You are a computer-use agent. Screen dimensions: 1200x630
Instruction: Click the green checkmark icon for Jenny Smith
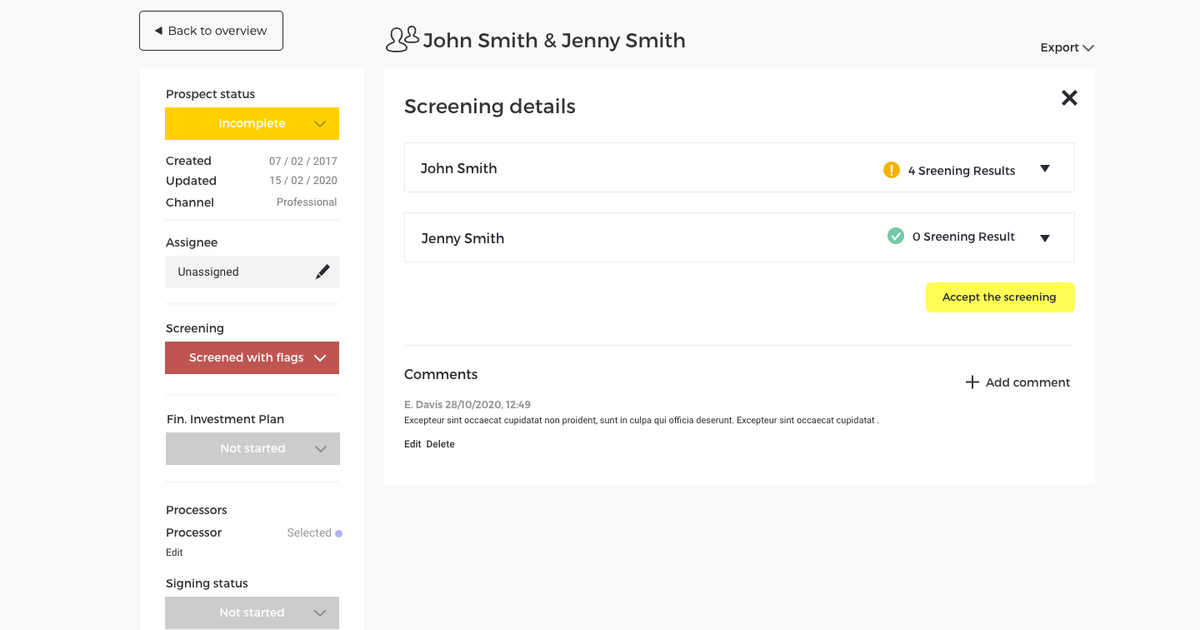click(896, 236)
